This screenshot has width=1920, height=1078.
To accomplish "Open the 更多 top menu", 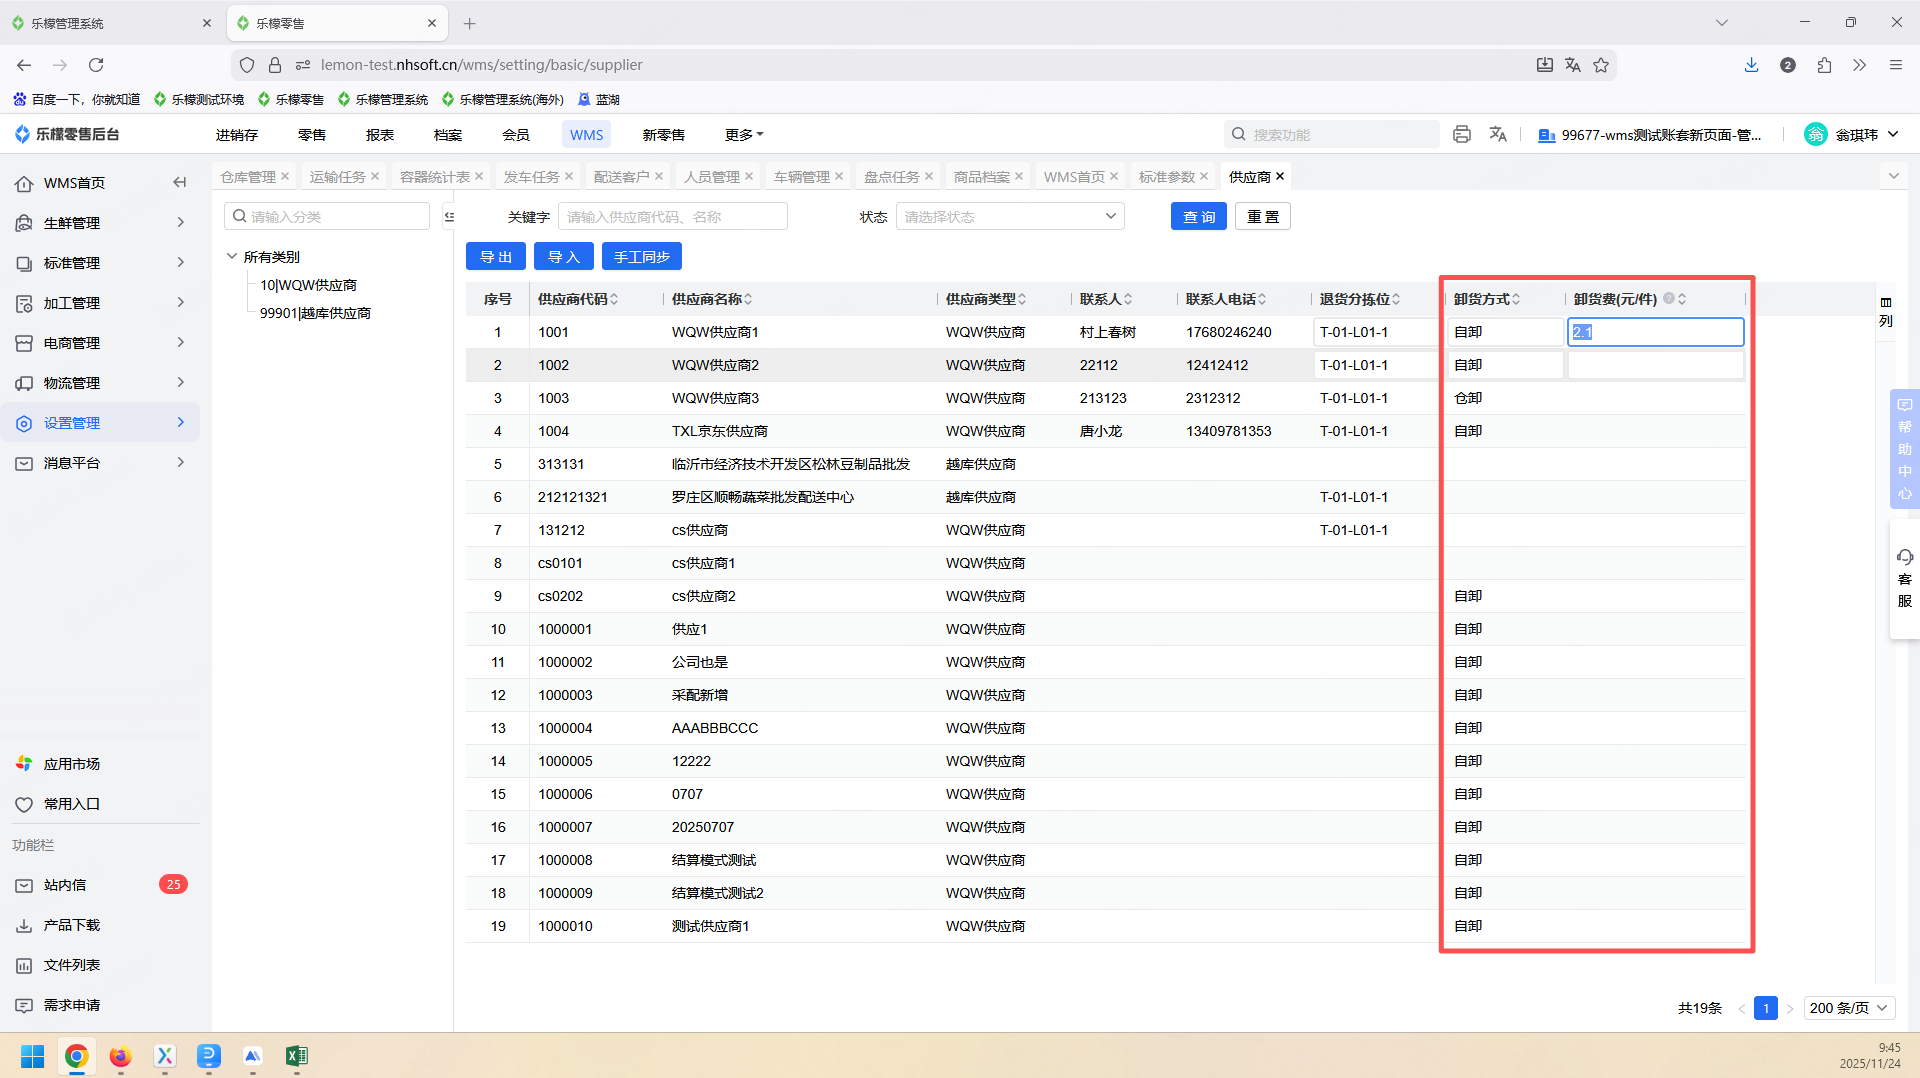I will [744, 135].
